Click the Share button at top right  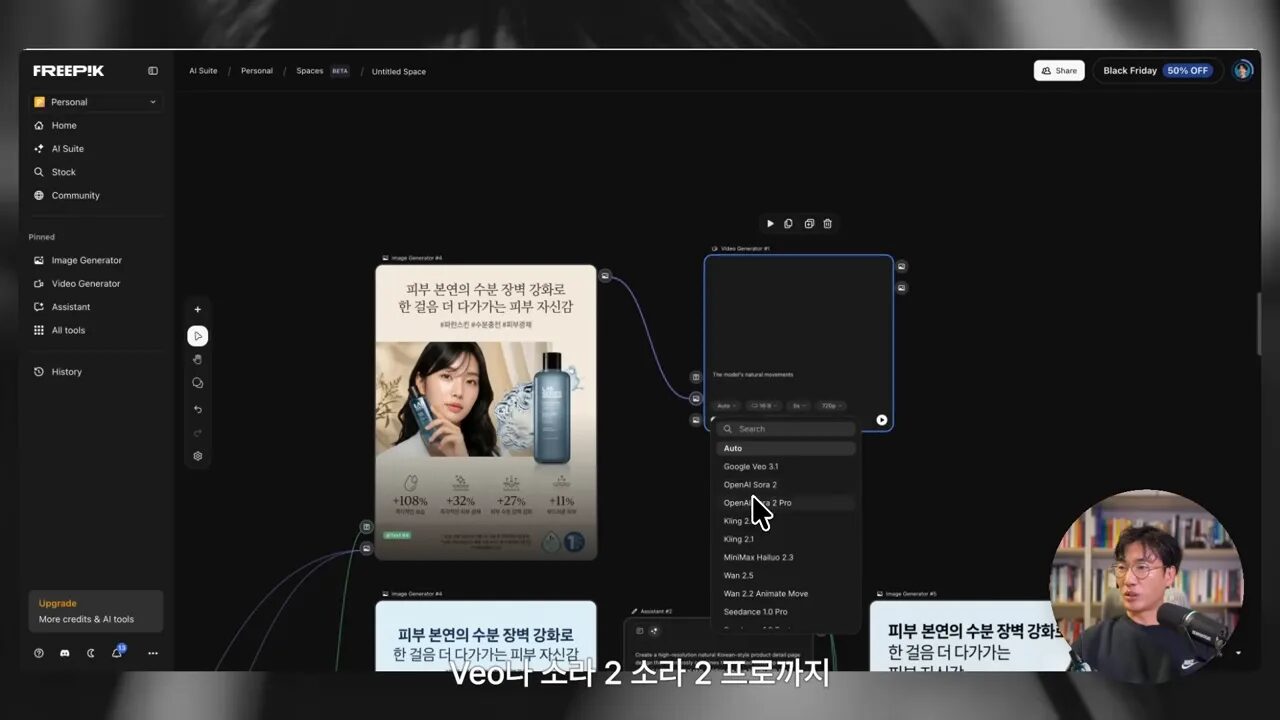(x=1059, y=70)
